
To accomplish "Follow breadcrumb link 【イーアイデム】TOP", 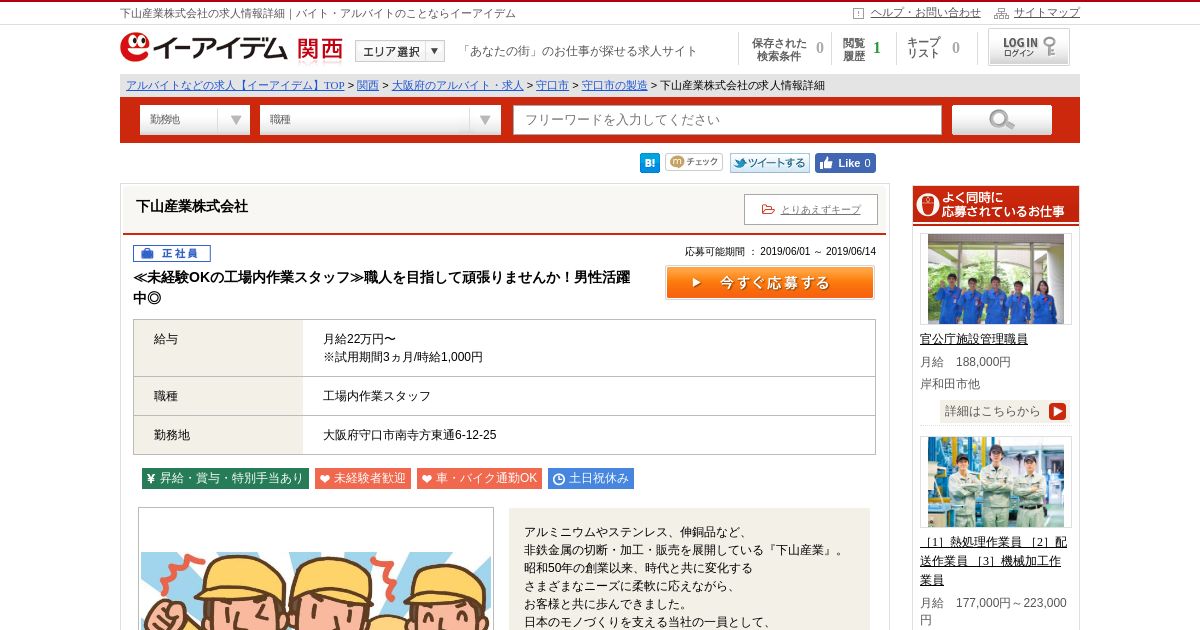I will tap(235, 85).
